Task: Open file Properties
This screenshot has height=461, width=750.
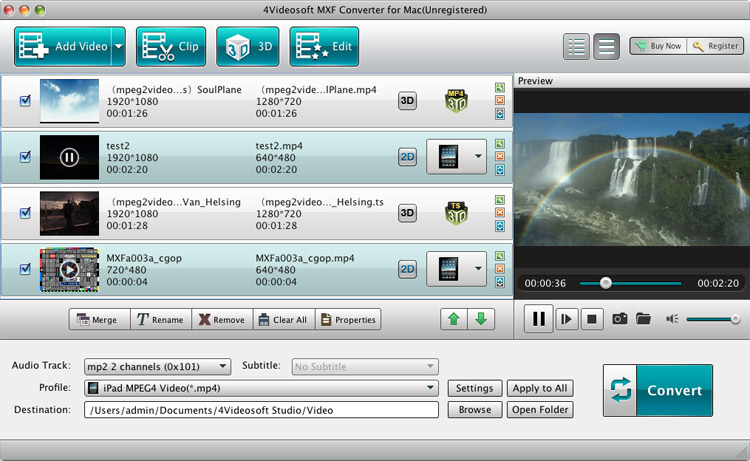Action: (x=348, y=319)
